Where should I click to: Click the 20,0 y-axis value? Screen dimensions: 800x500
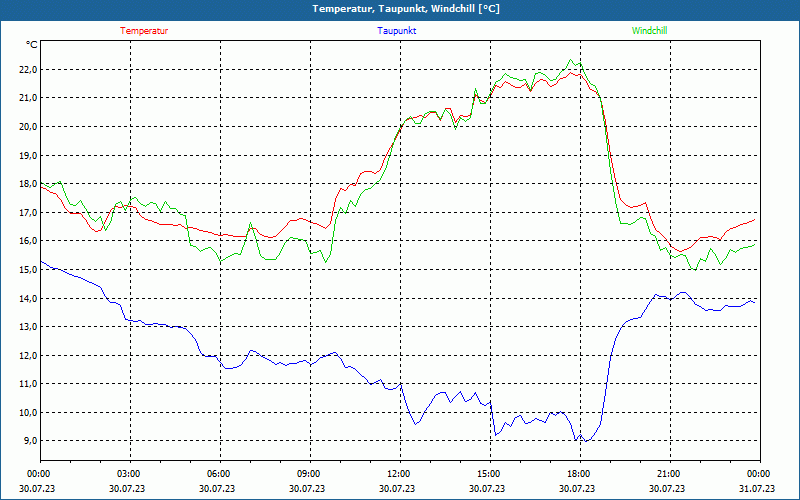[x=28, y=127]
